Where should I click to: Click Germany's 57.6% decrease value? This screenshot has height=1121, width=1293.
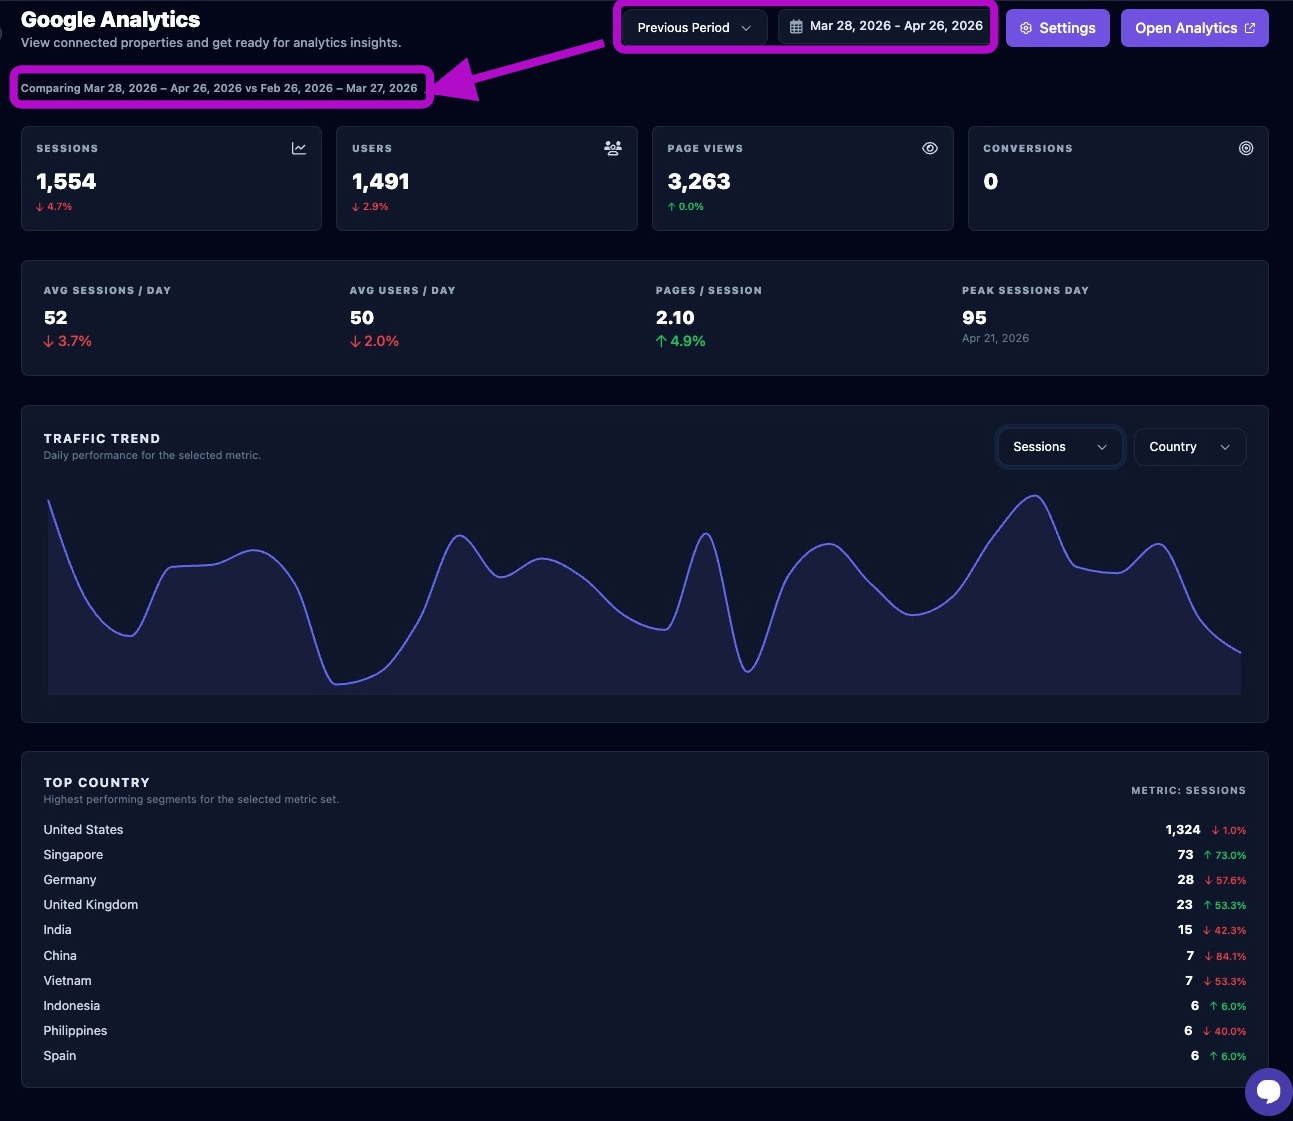click(x=1225, y=880)
